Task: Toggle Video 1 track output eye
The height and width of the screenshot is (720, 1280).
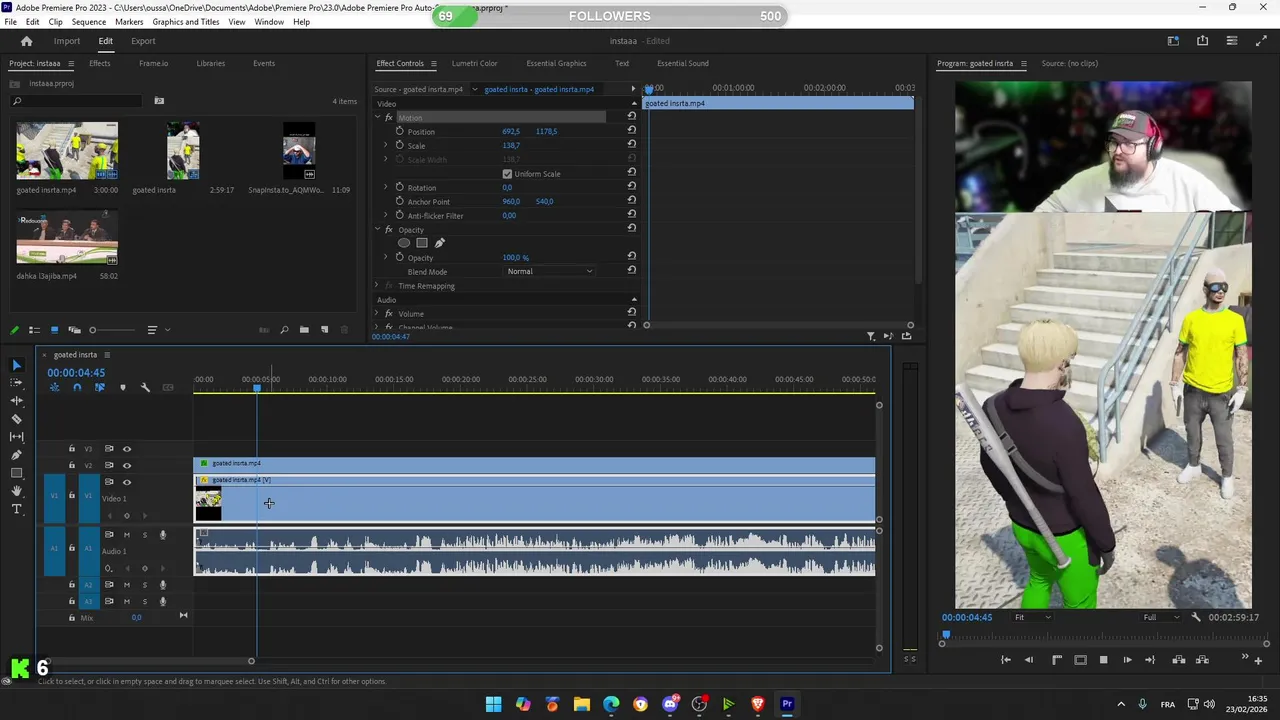Action: 127,482
